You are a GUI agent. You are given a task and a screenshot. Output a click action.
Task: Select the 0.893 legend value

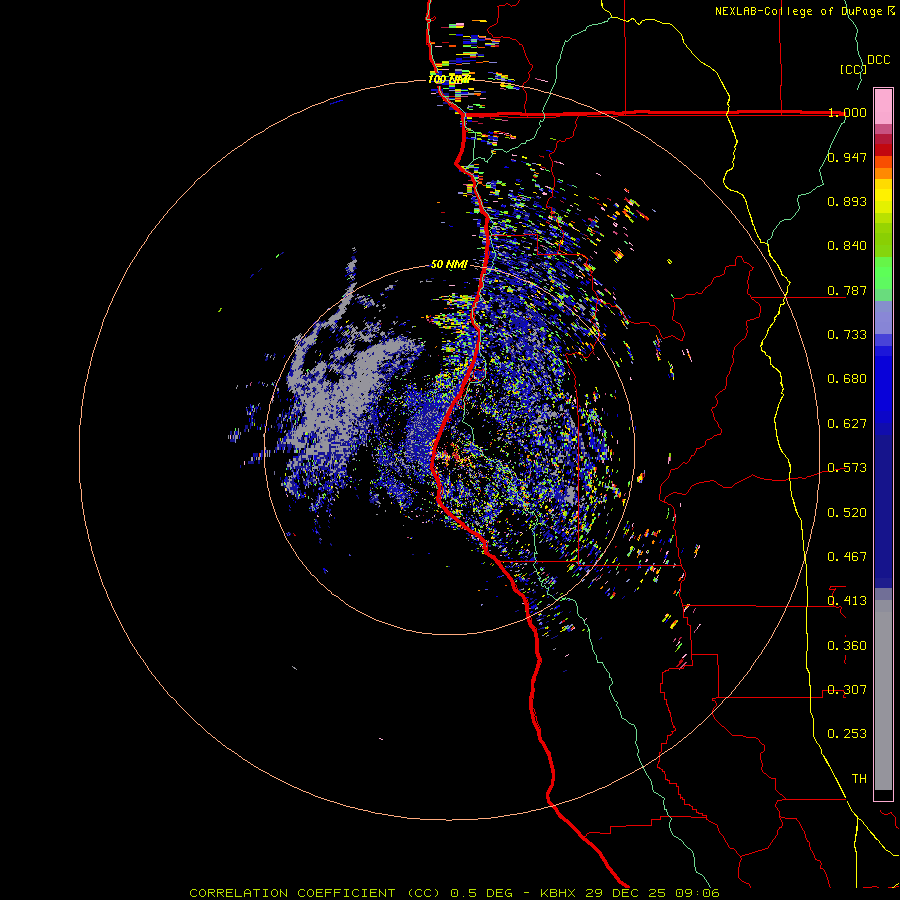tap(847, 201)
